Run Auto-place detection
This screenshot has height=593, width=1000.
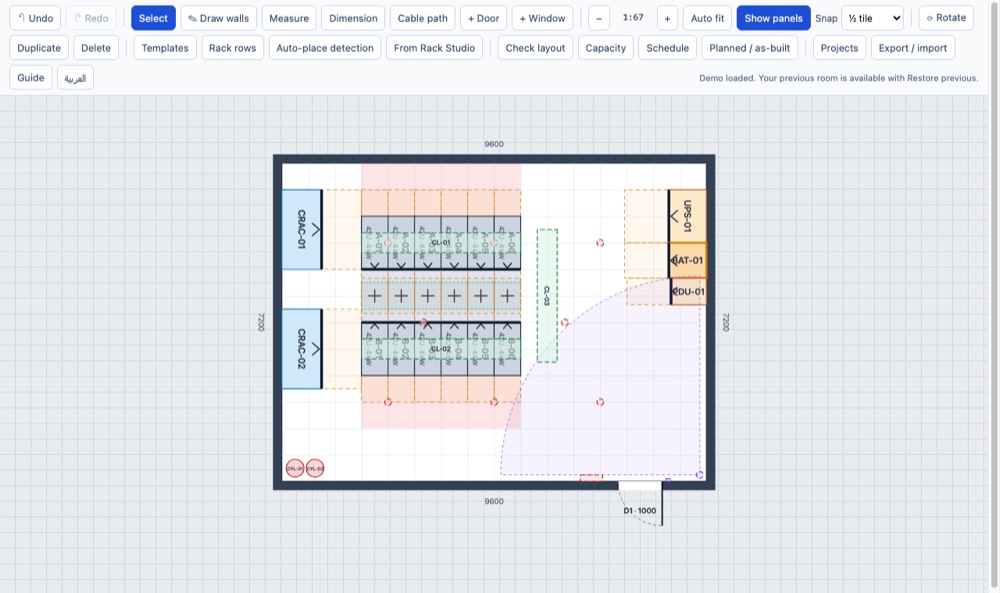point(325,48)
